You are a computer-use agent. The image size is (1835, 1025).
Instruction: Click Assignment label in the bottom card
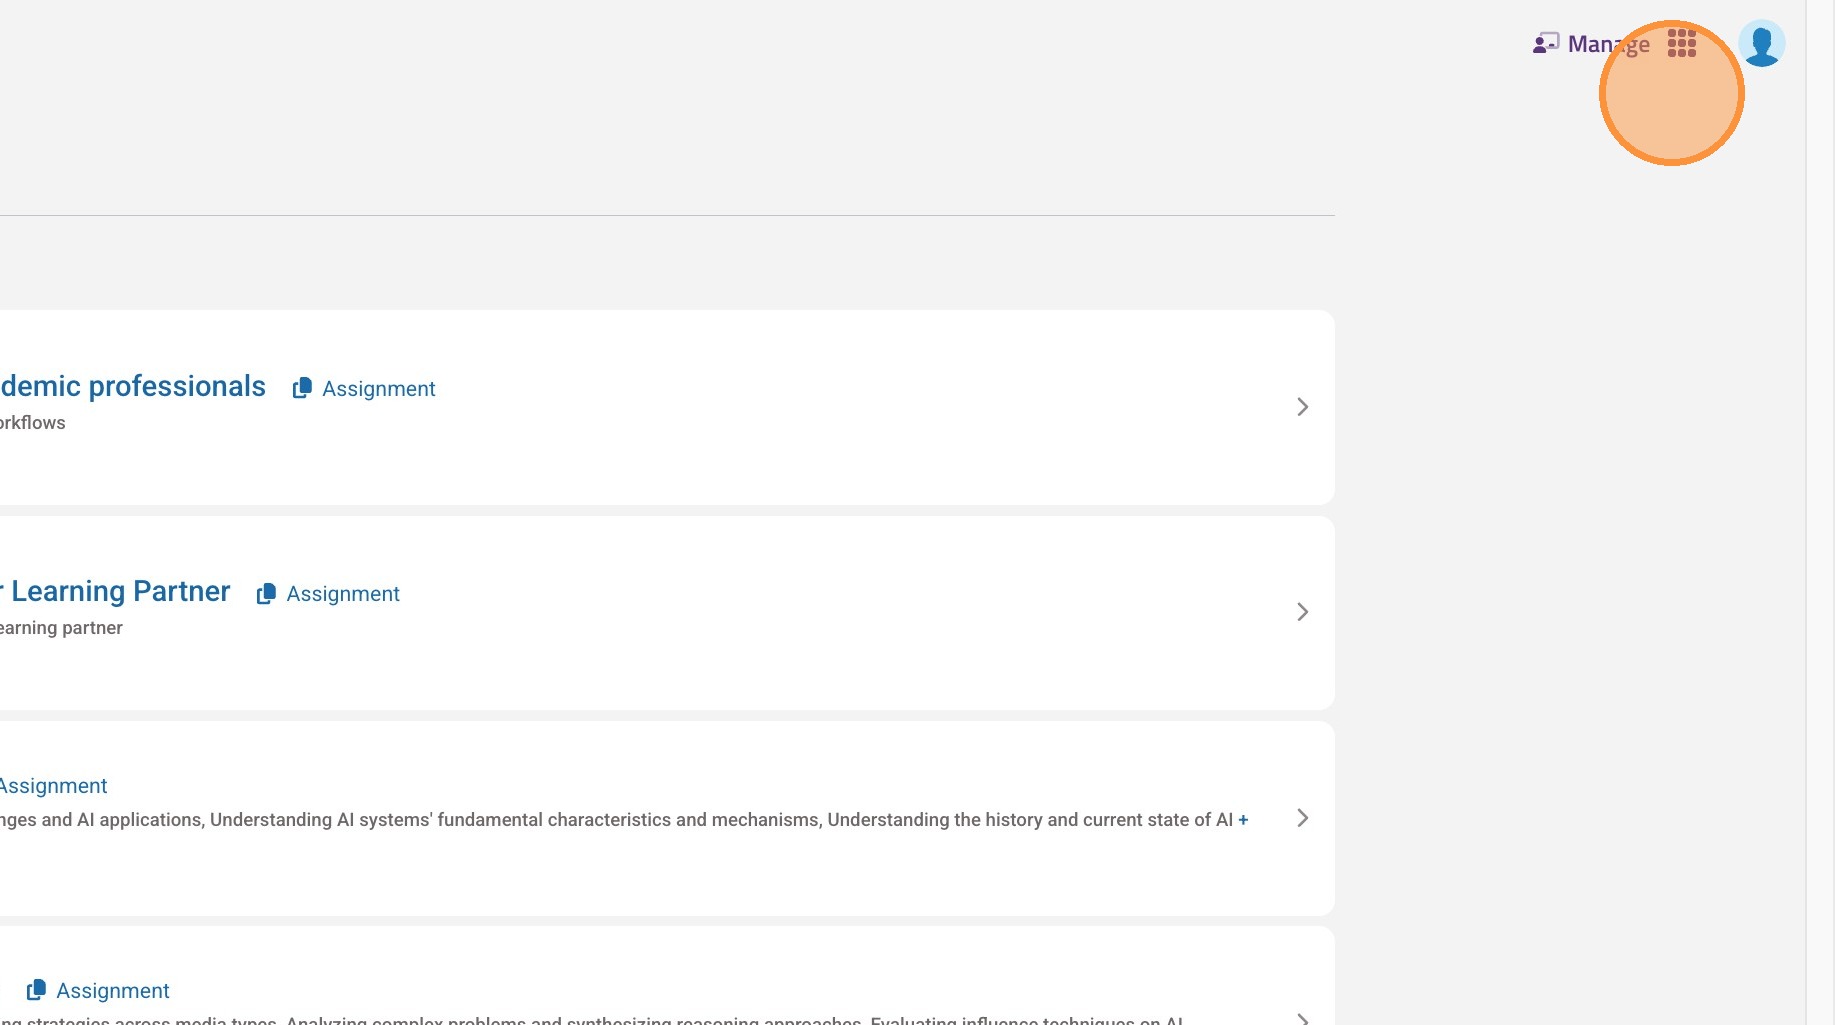[113, 991]
